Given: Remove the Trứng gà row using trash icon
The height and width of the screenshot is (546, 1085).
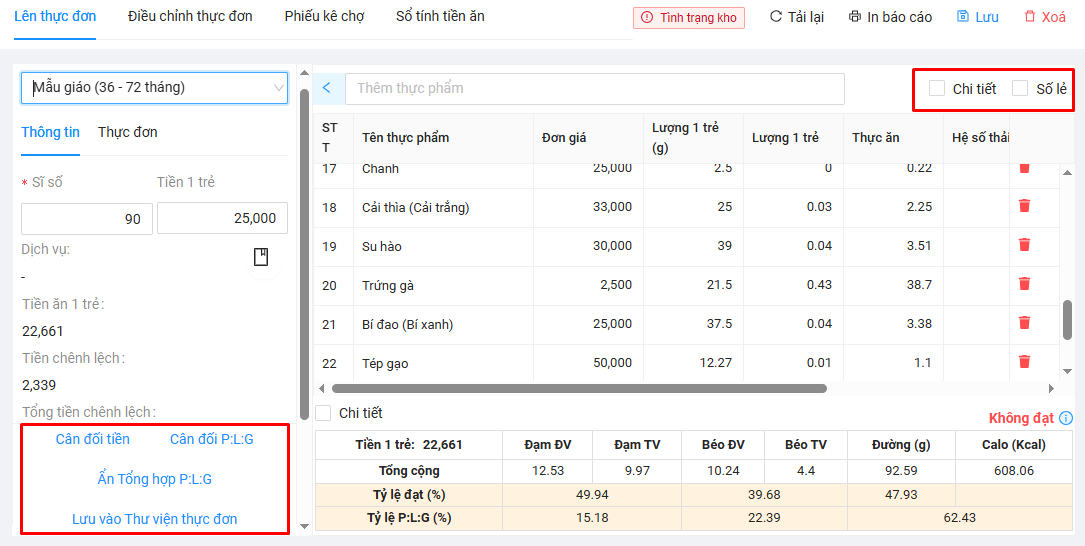Looking at the screenshot, I should point(1024,284).
